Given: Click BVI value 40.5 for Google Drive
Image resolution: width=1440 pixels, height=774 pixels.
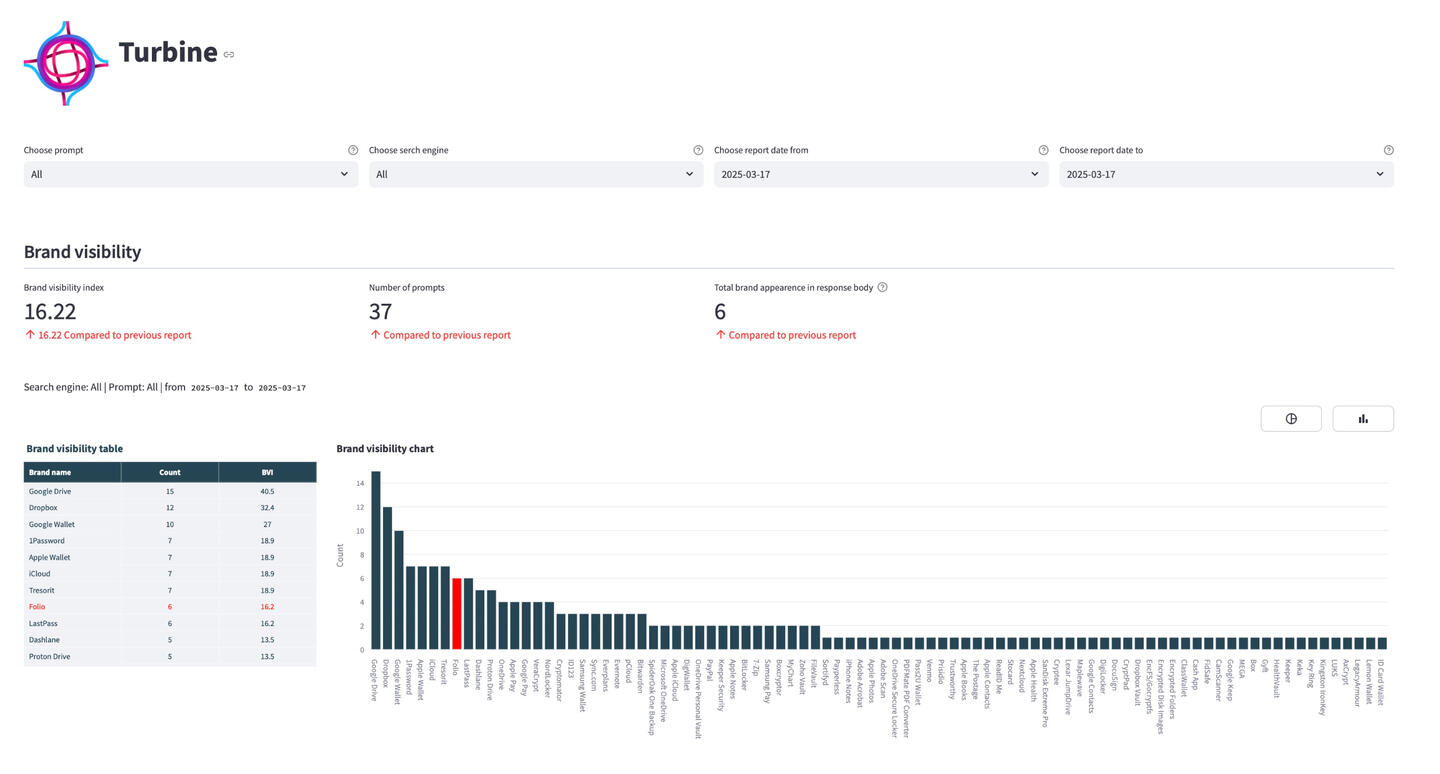Looking at the screenshot, I should (x=267, y=491).
